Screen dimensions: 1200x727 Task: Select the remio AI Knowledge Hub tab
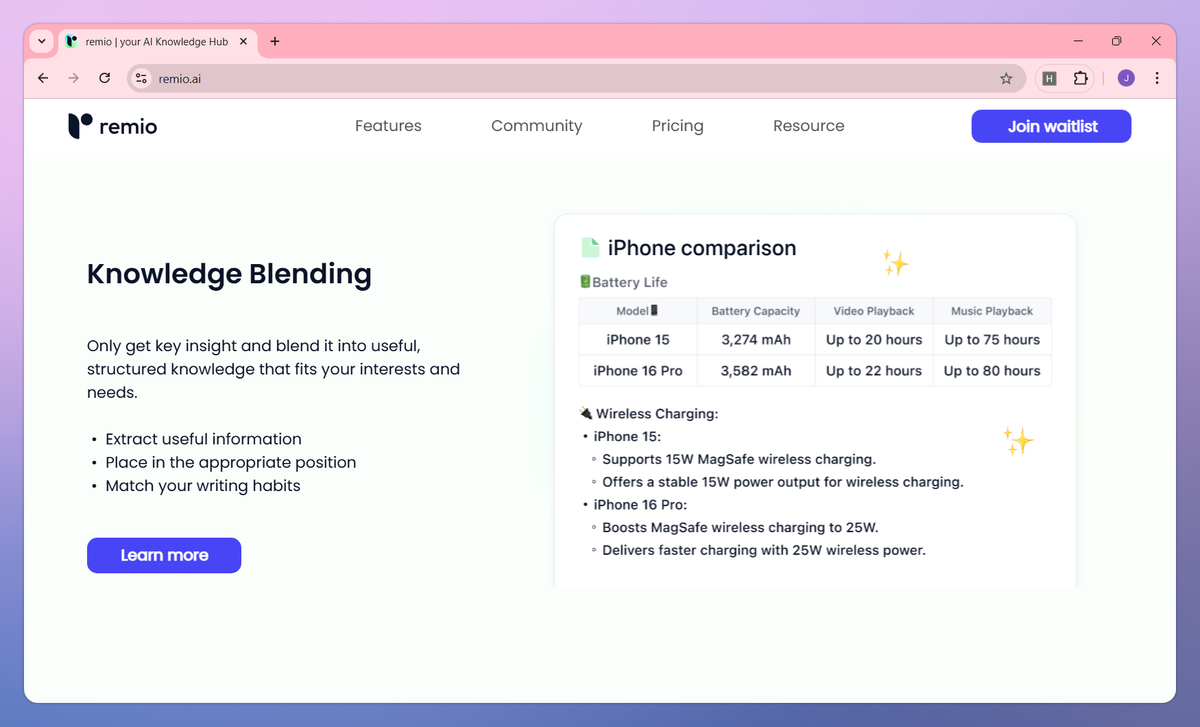[156, 41]
